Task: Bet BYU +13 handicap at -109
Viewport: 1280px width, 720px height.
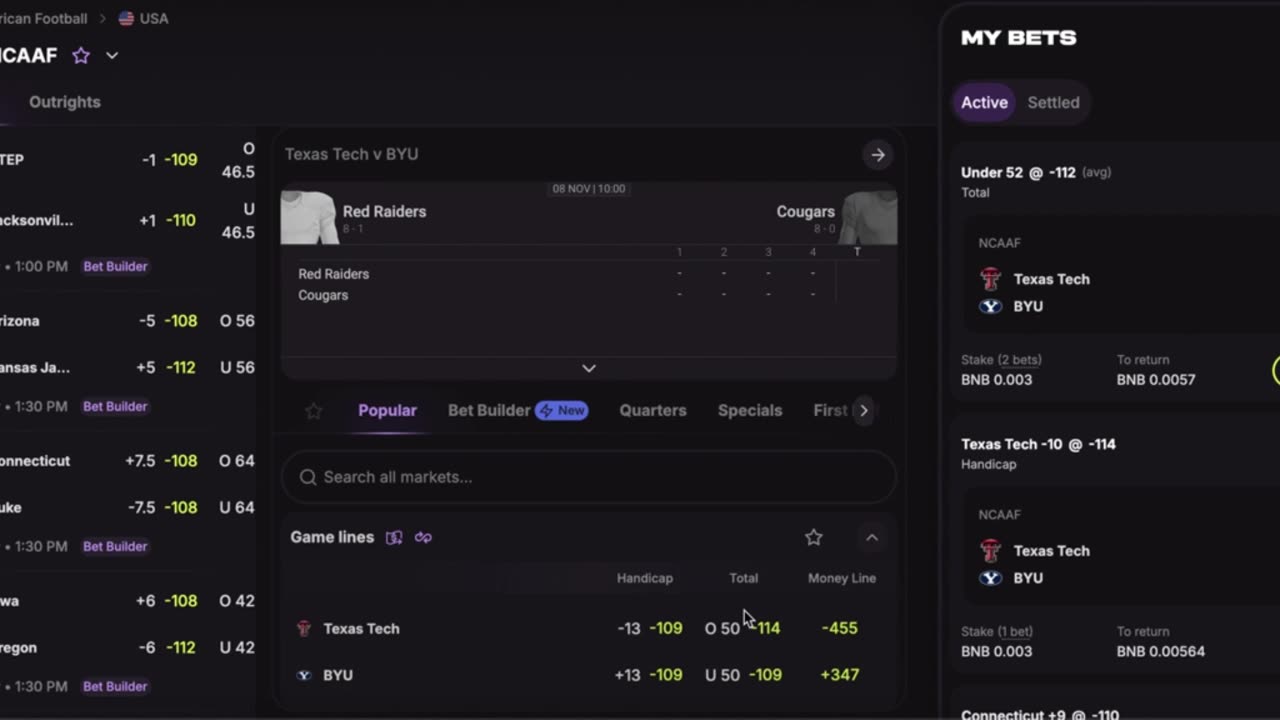Action: [648, 675]
